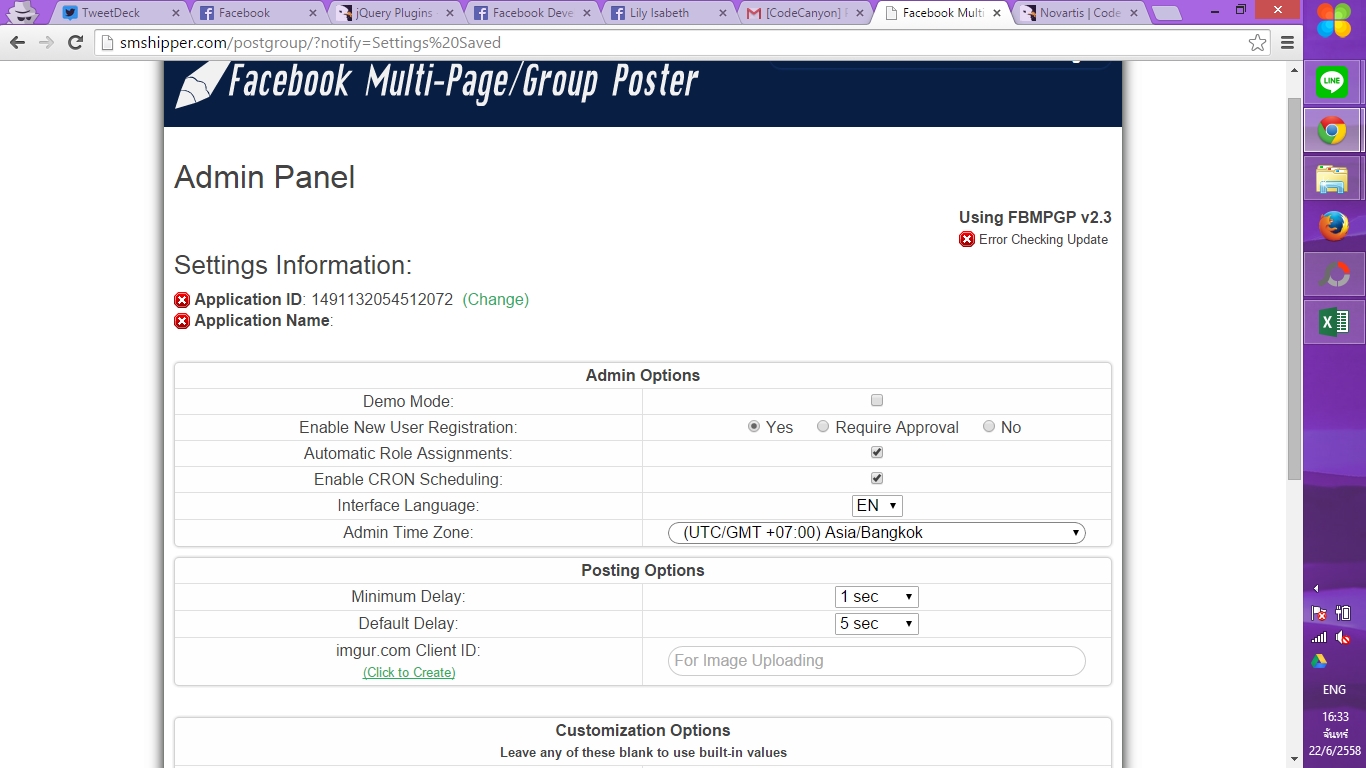Select the Require Approval radio option
Image resolution: width=1366 pixels, height=768 pixels.
[823, 426]
